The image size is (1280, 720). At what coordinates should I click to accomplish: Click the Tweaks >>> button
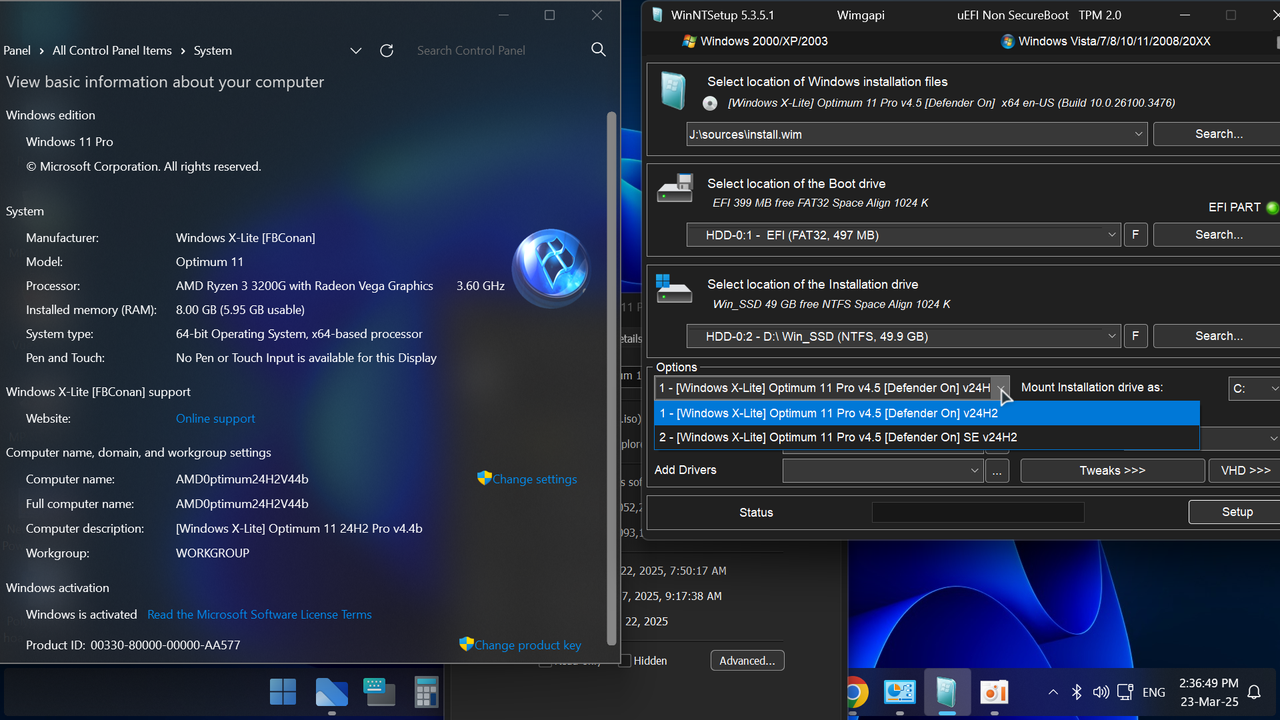click(x=1112, y=470)
